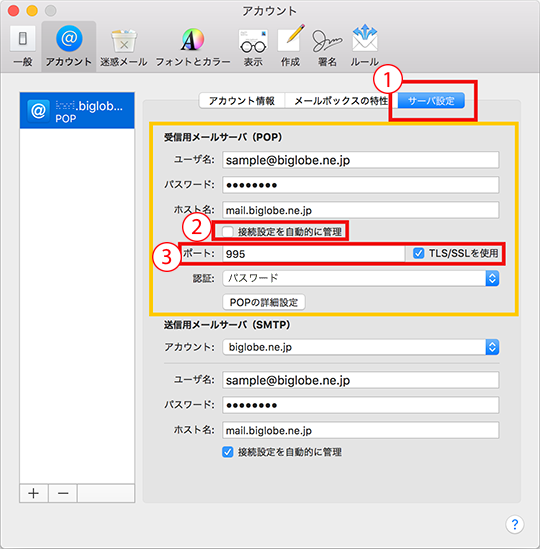Open the SMTP アカウント biglobe.ne.jp dropdown
540x549 pixels.
[x=361, y=347]
